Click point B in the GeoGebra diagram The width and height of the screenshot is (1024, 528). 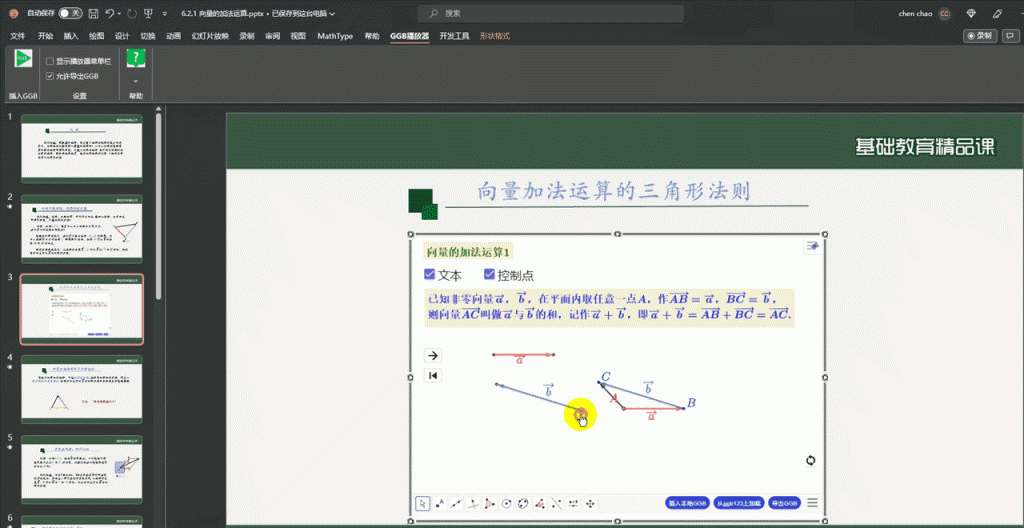tap(683, 408)
